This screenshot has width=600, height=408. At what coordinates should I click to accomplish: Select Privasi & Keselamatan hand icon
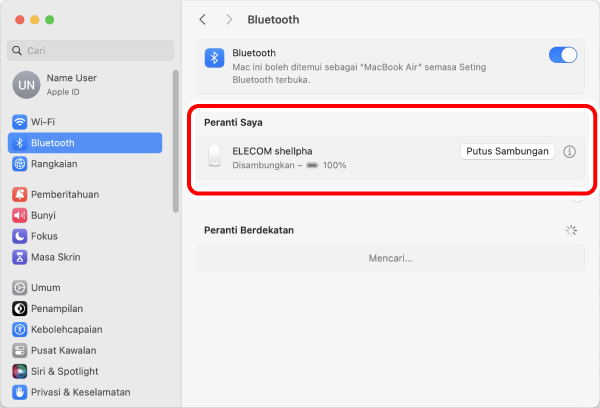pyautogui.click(x=20, y=392)
